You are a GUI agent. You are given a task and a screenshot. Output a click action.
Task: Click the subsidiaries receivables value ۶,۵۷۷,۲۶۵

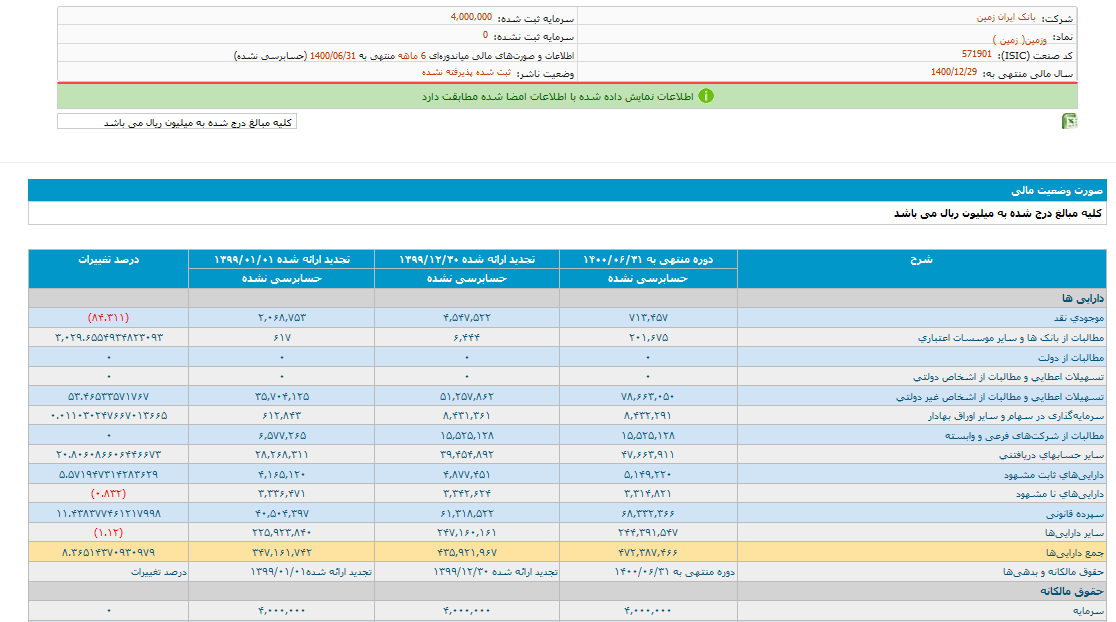(x=282, y=436)
